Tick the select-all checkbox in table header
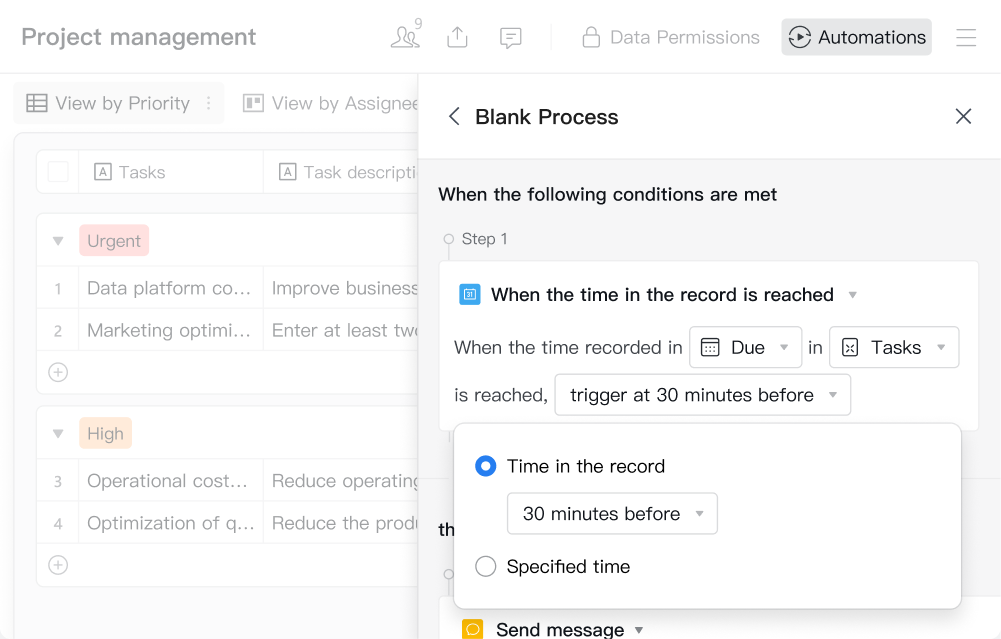Image resolution: width=1001 pixels, height=639 pixels. point(58,172)
